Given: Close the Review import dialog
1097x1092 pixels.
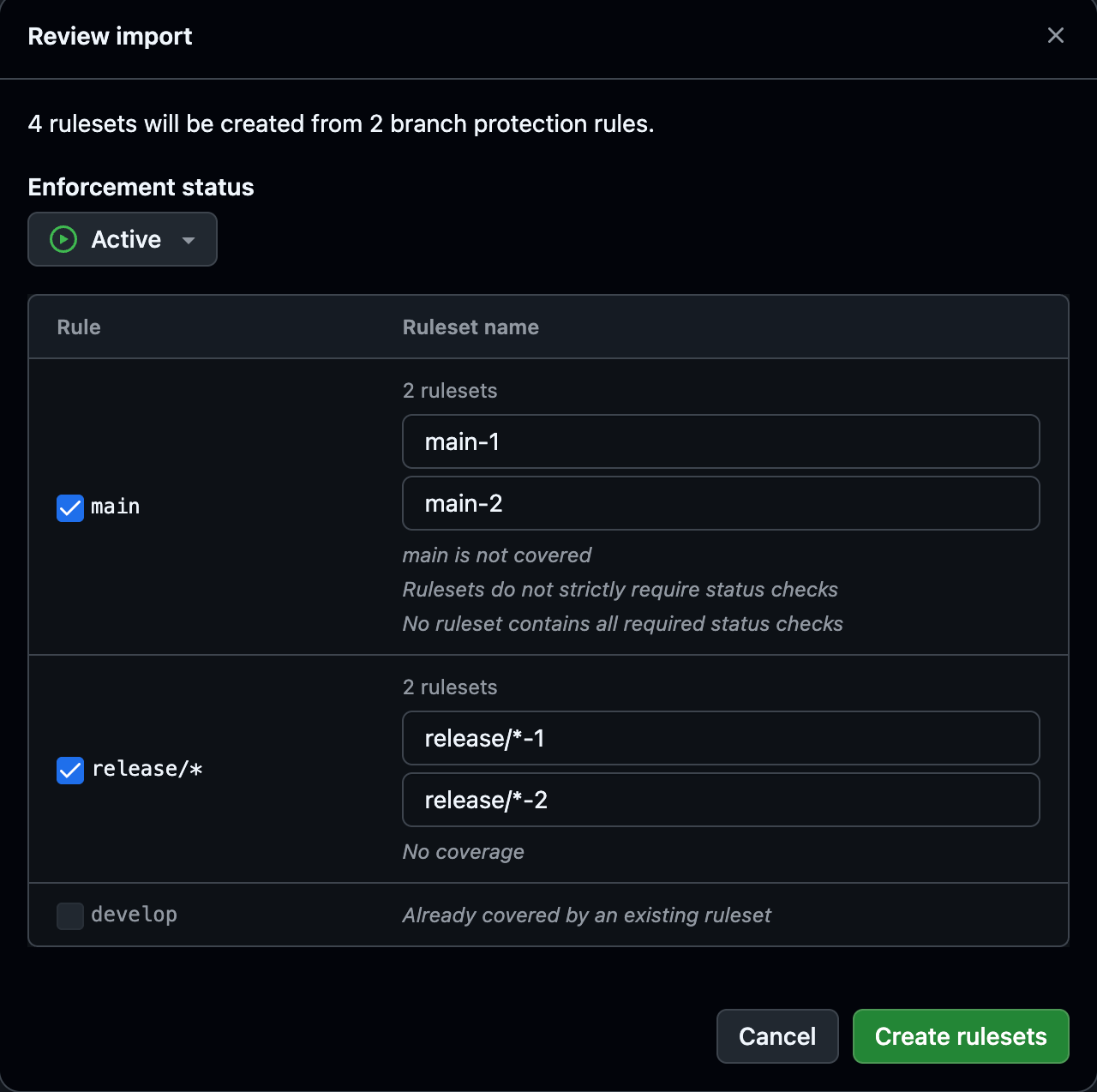Looking at the screenshot, I should click(1055, 36).
